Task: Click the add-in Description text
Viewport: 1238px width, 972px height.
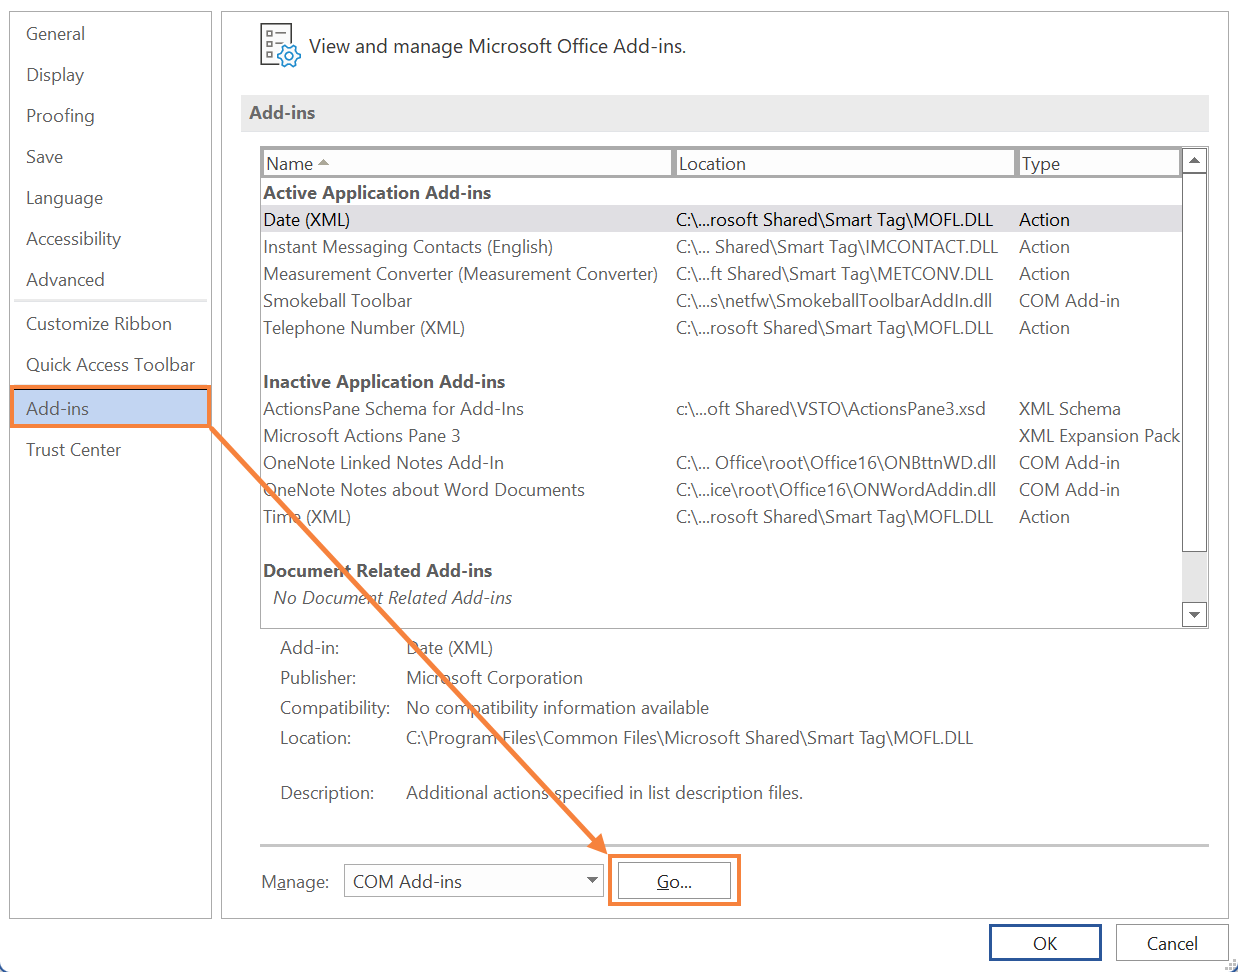Action: tap(604, 793)
